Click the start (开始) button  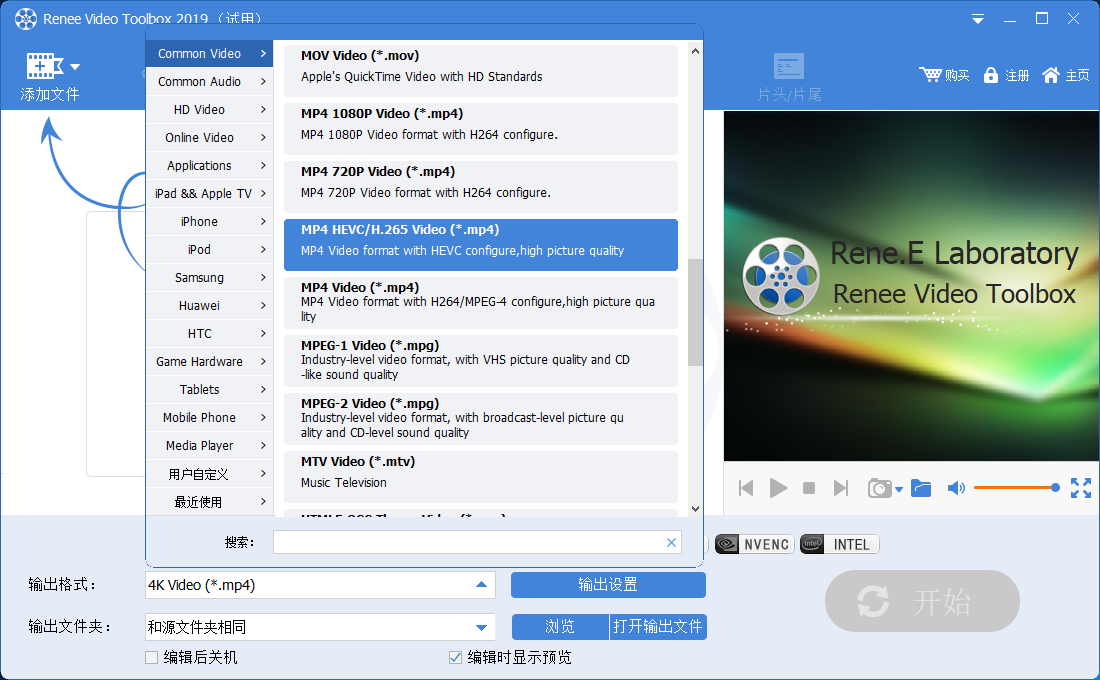click(x=922, y=601)
